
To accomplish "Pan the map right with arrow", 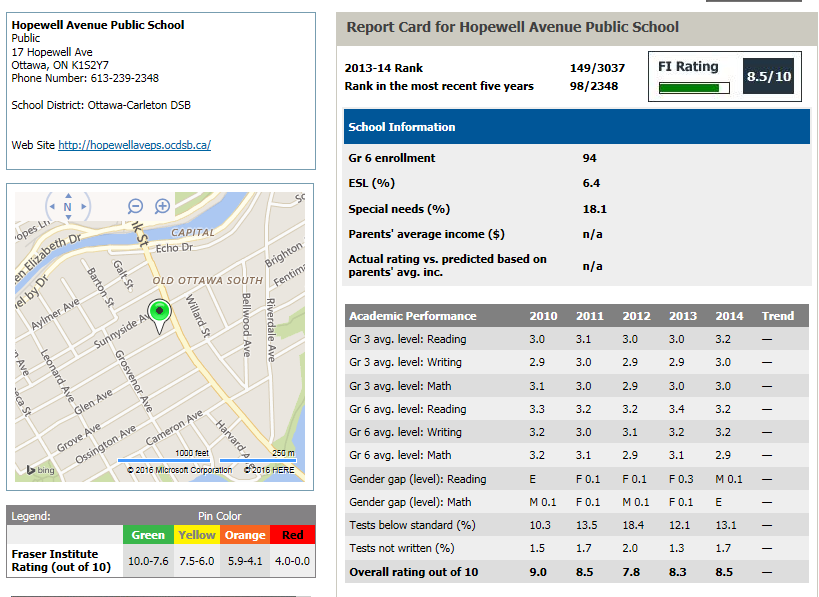I will pos(85,207).
